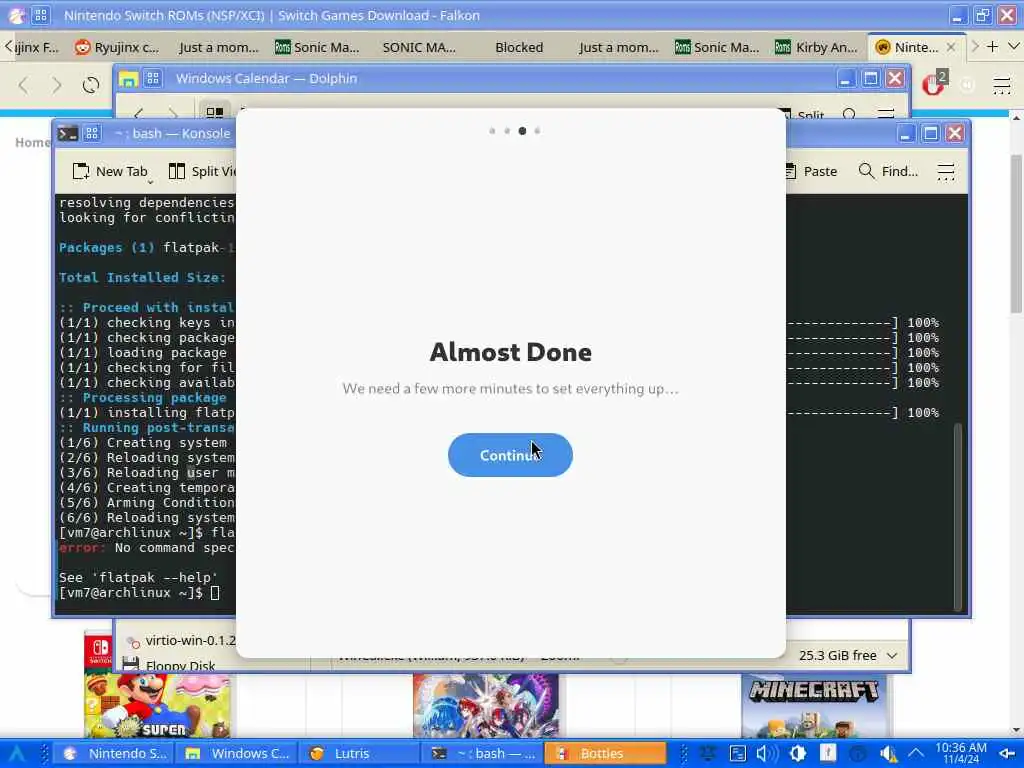1024x768 pixels.
Task: Switch to Nintendo S... taskbar entry
Action: [116, 753]
